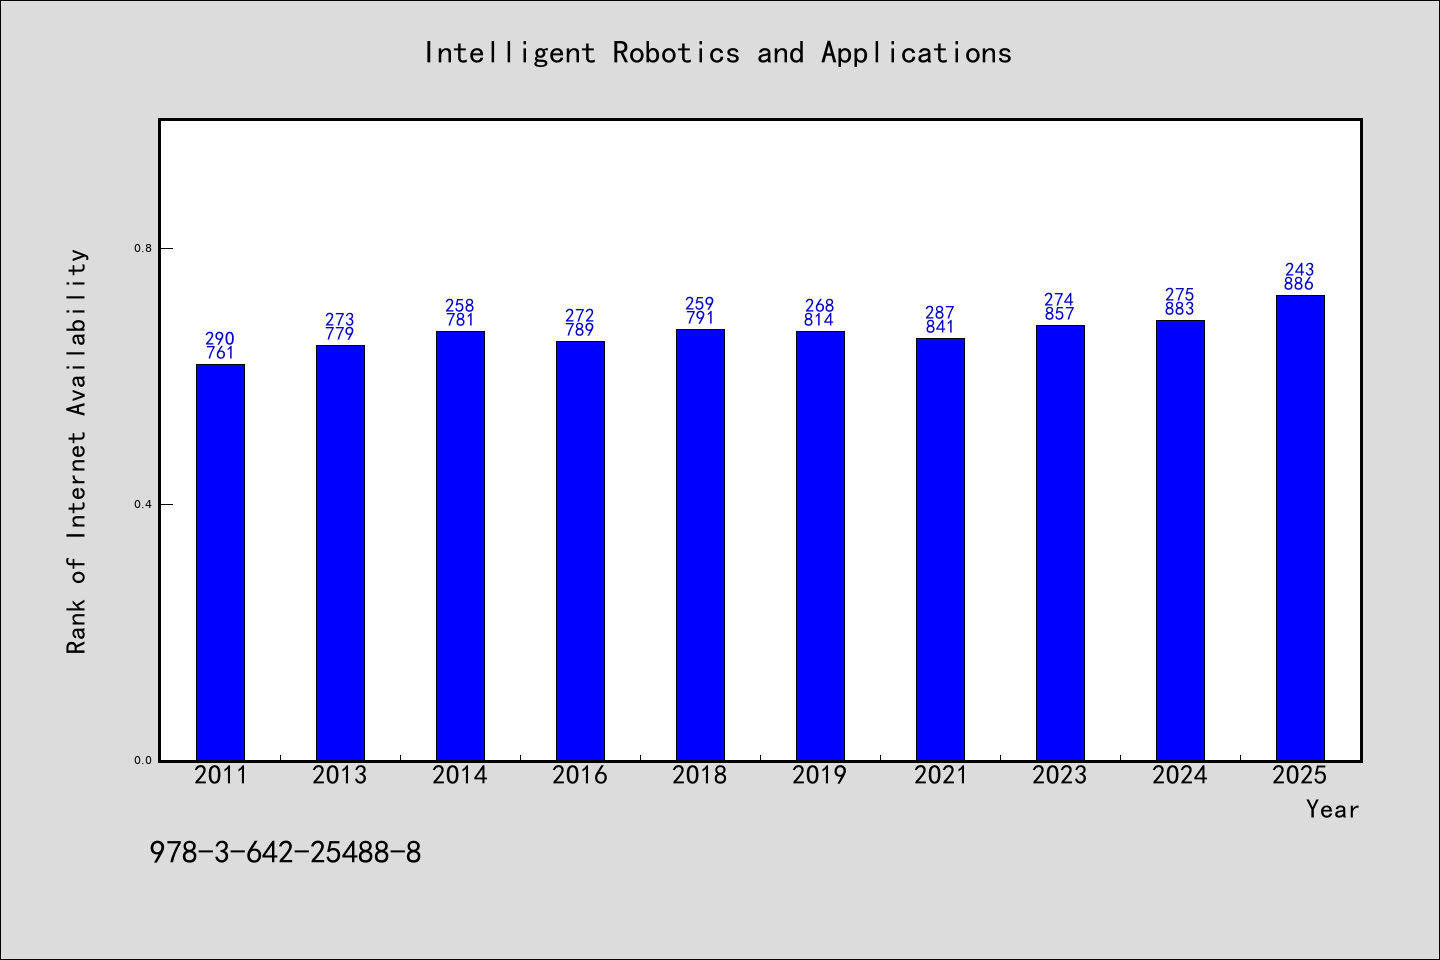Click the x-axis label 2023
Screen dimensions: 1440x960
1060,775
